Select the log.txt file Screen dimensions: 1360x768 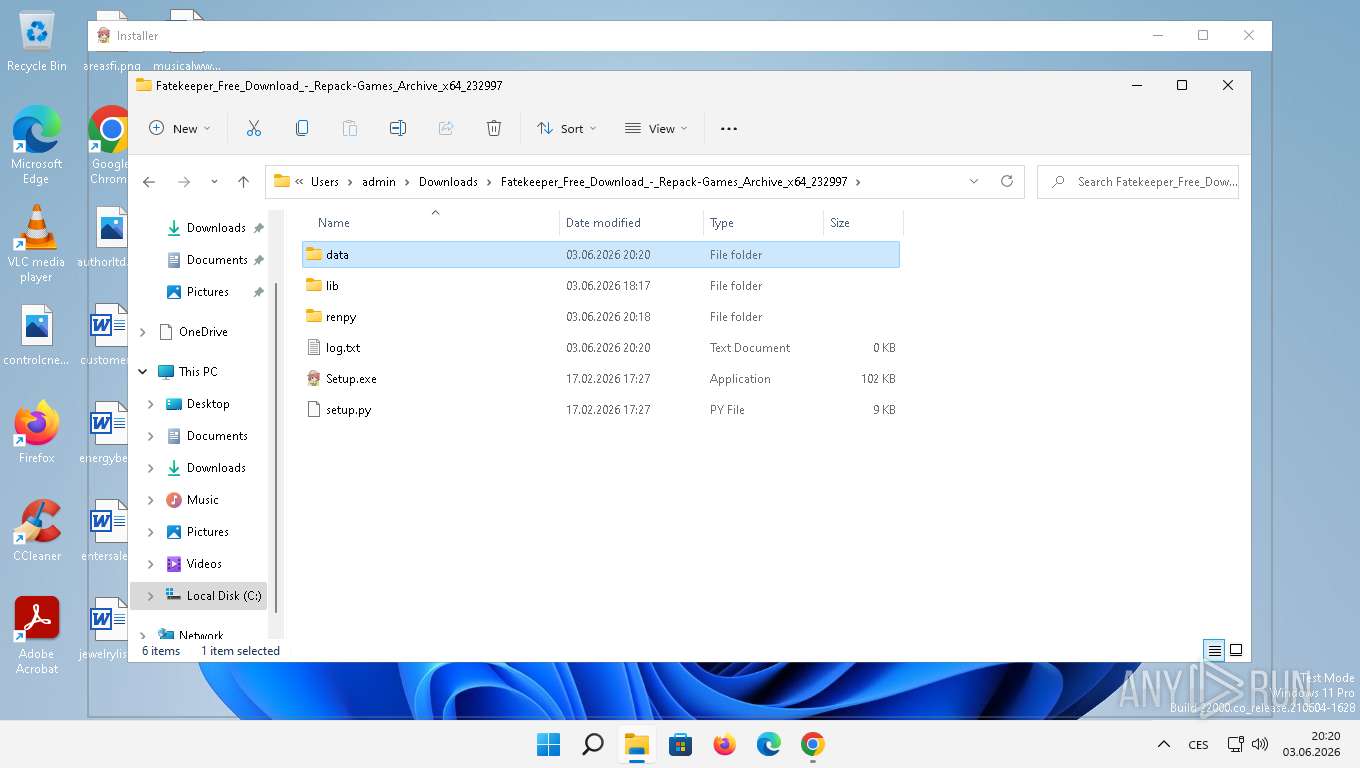click(601, 348)
